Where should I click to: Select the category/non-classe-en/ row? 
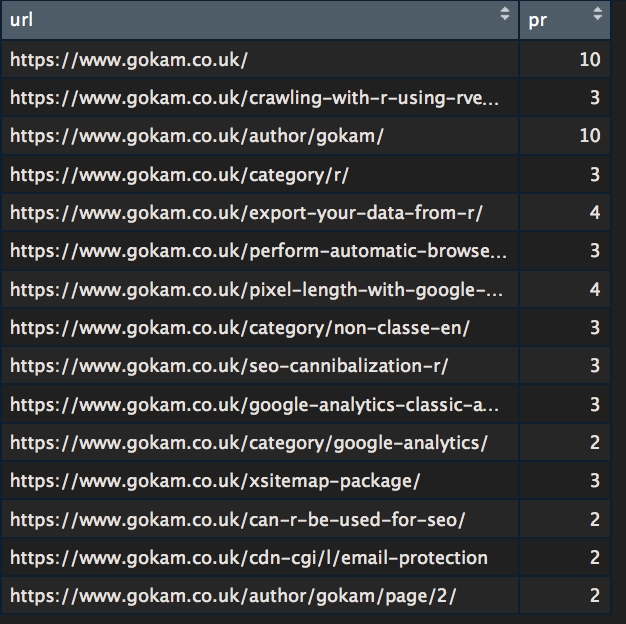click(x=239, y=328)
